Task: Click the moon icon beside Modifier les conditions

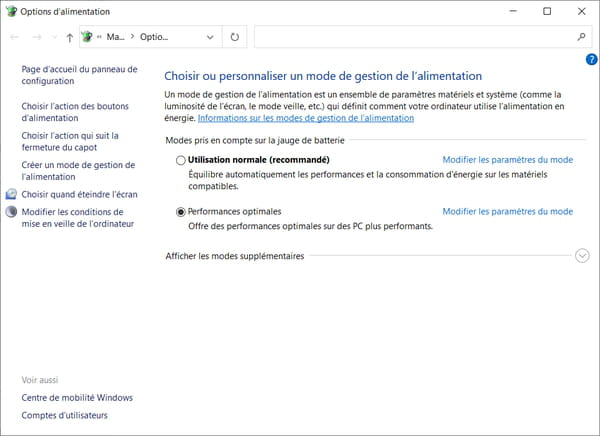Action: tap(11, 212)
